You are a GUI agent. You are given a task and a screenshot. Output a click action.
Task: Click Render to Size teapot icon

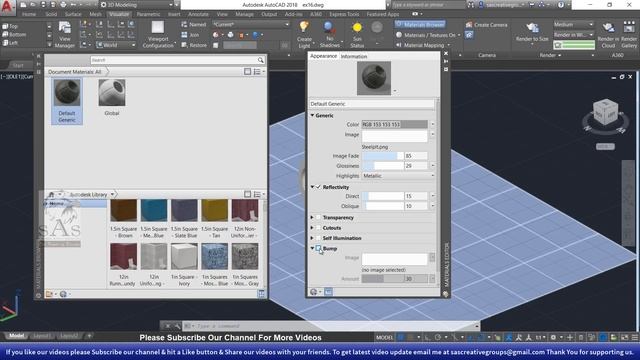tap(532, 28)
